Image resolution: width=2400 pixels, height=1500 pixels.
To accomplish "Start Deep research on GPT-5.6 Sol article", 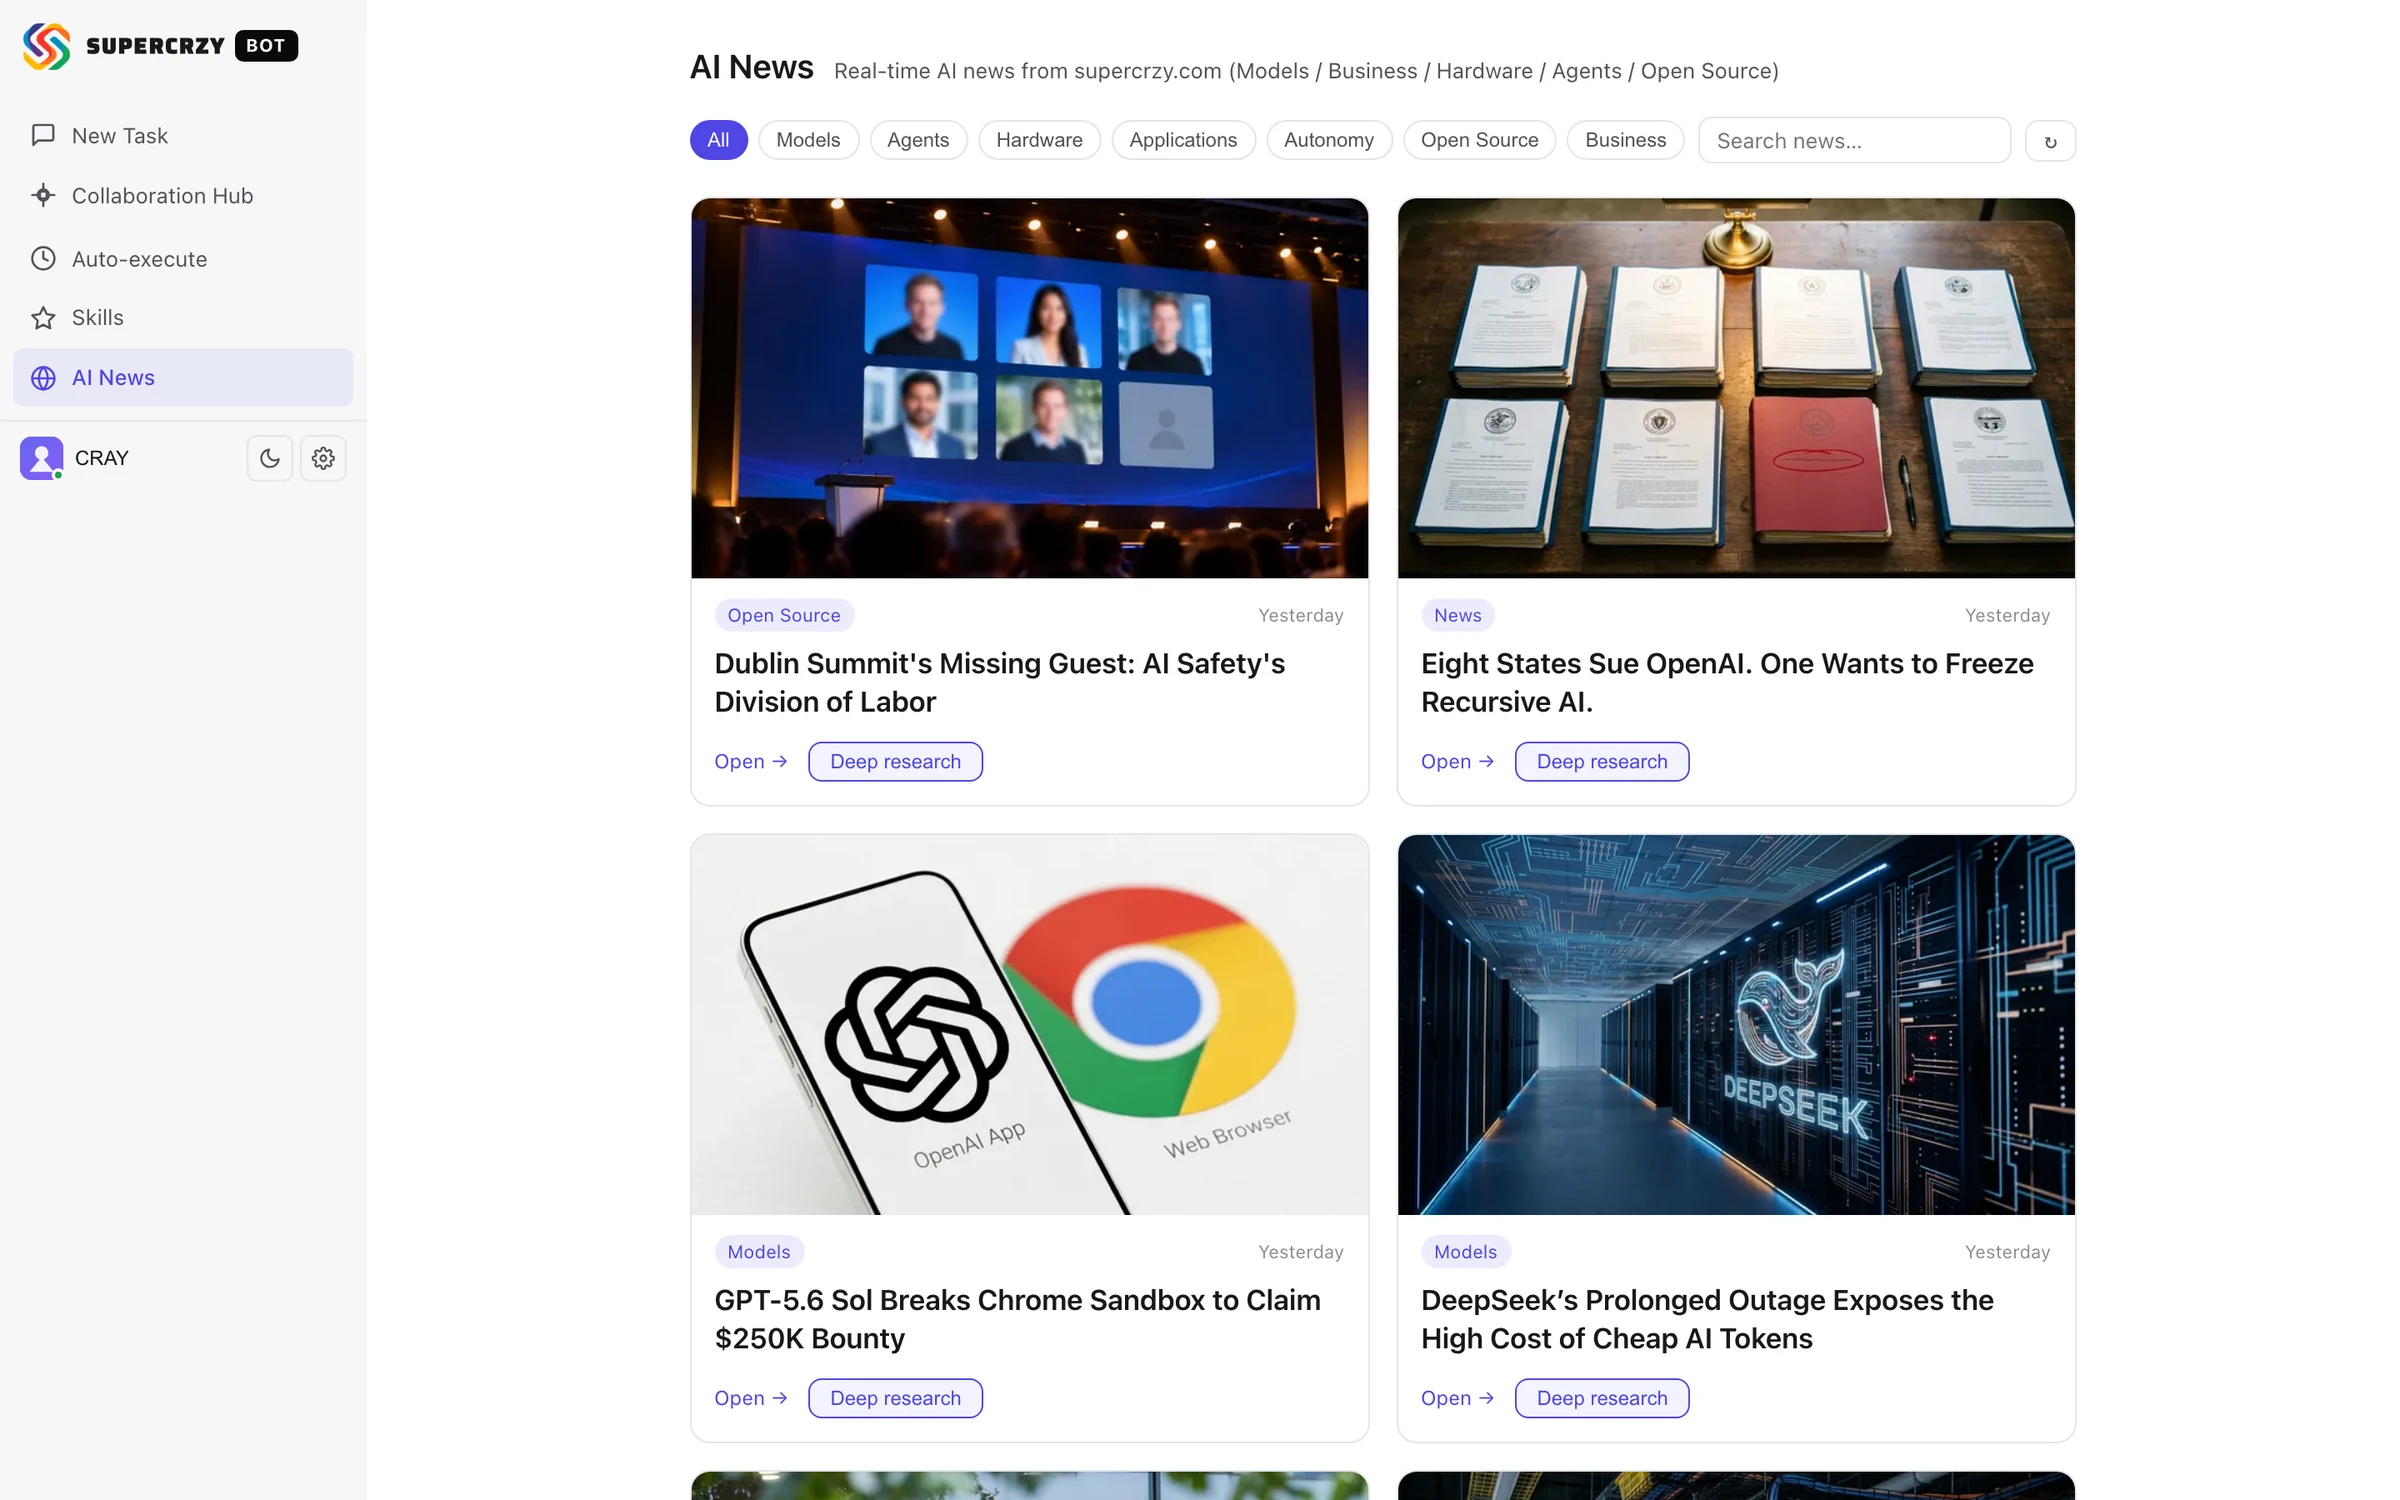I will pos(895,1398).
